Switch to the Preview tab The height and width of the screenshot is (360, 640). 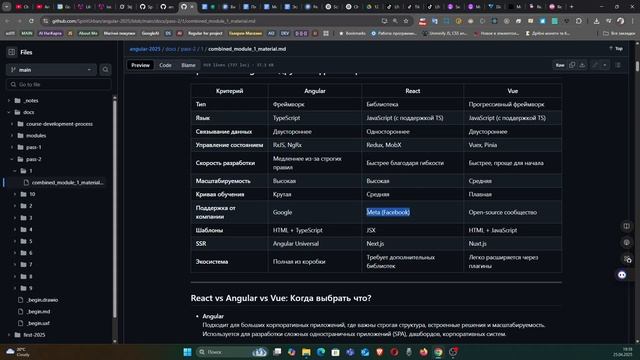[x=140, y=65]
